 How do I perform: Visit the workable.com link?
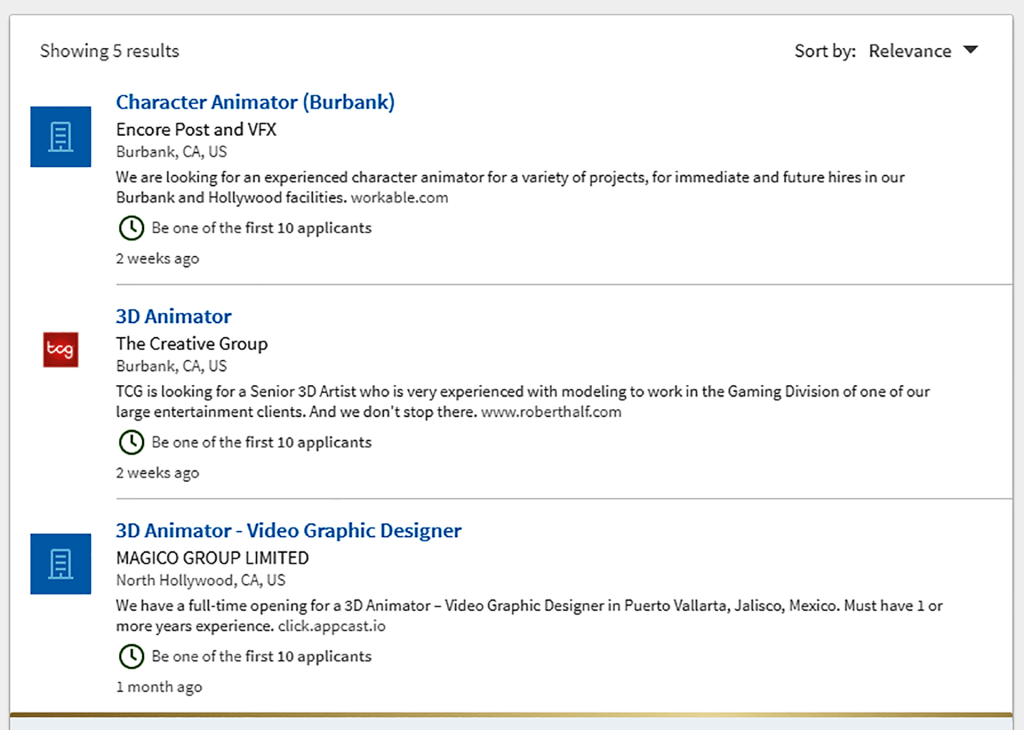400,197
